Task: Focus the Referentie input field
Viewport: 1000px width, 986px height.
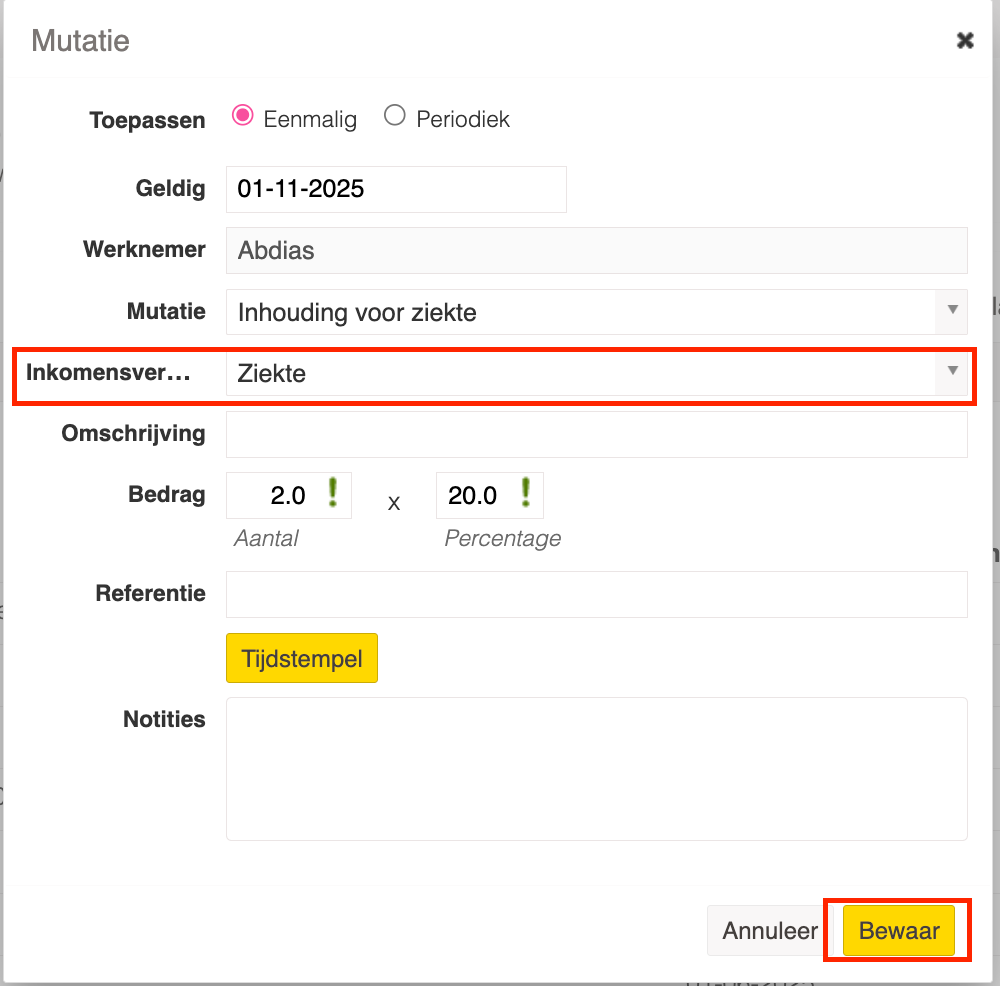Action: (596, 594)
